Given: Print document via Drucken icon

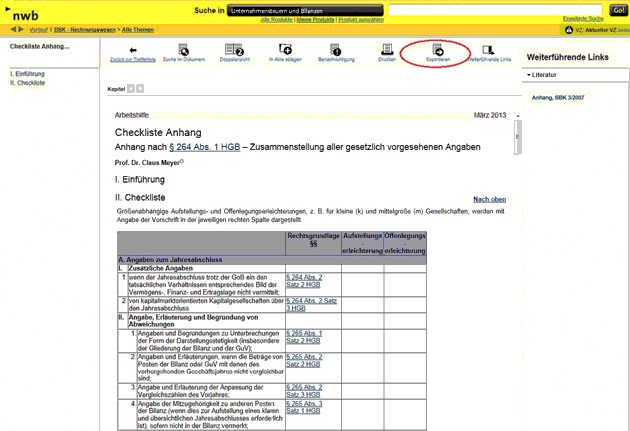Looking at the screenshot, I should click(x=387, y=49).
